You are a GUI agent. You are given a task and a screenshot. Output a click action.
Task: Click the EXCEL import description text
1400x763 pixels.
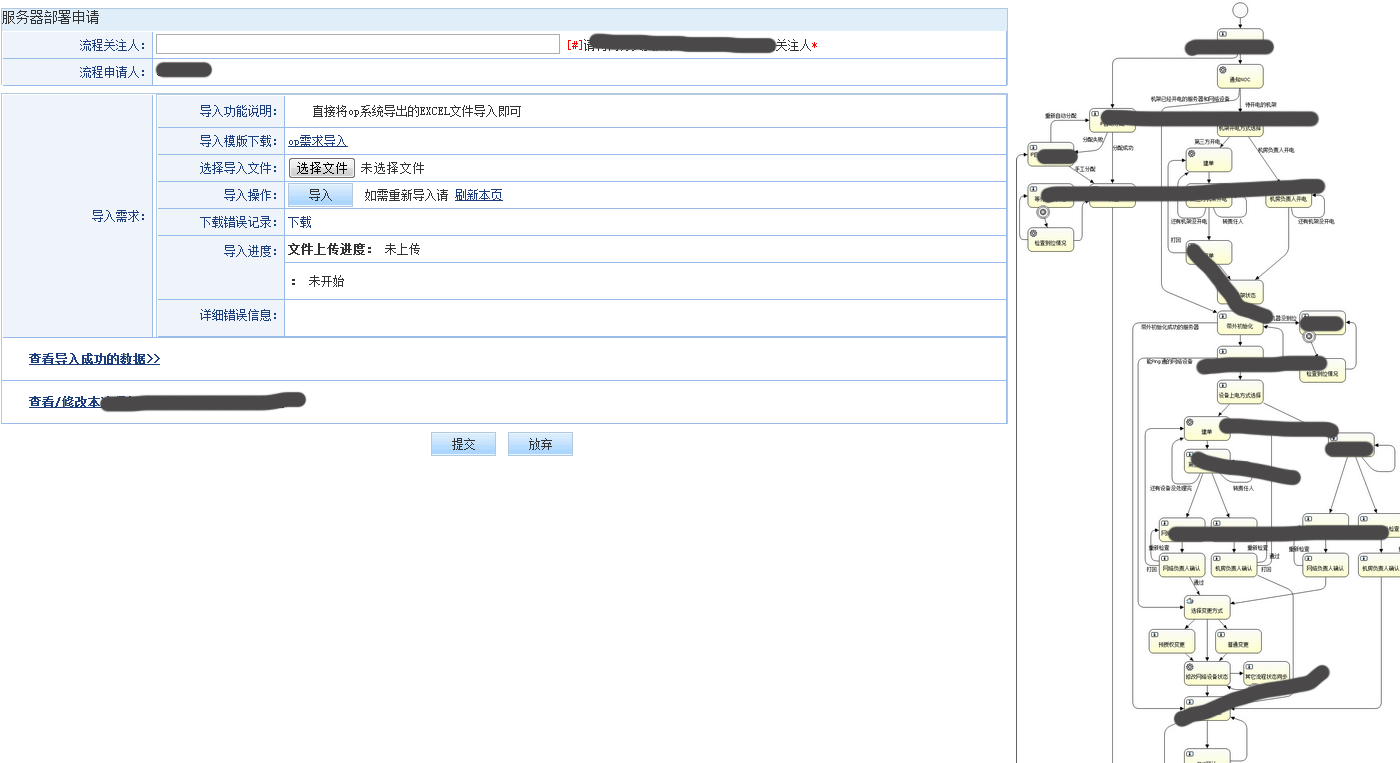click(416, 111)
